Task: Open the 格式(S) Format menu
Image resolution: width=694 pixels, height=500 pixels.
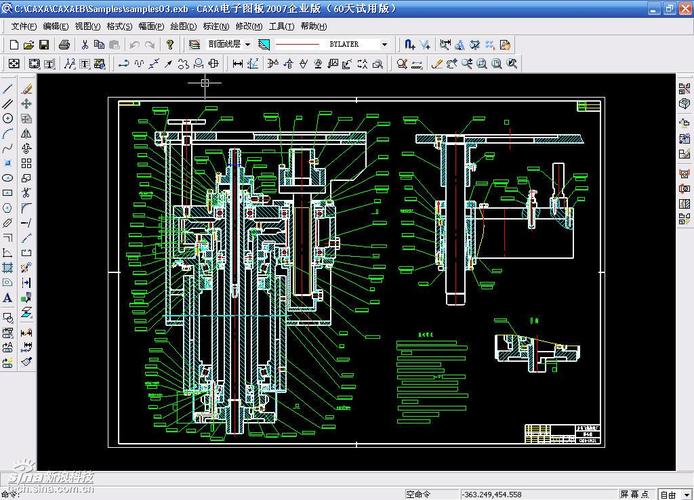Action: click(119, 27)
